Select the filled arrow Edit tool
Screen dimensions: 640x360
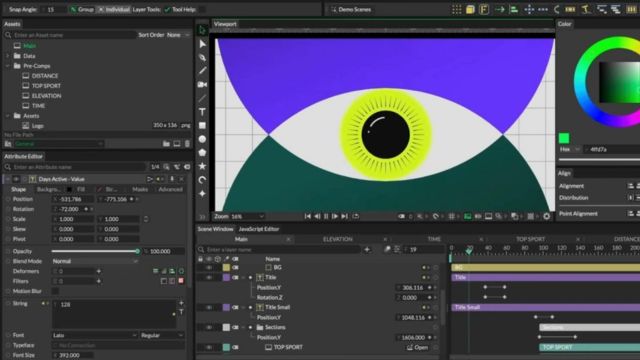coord(202,44)
